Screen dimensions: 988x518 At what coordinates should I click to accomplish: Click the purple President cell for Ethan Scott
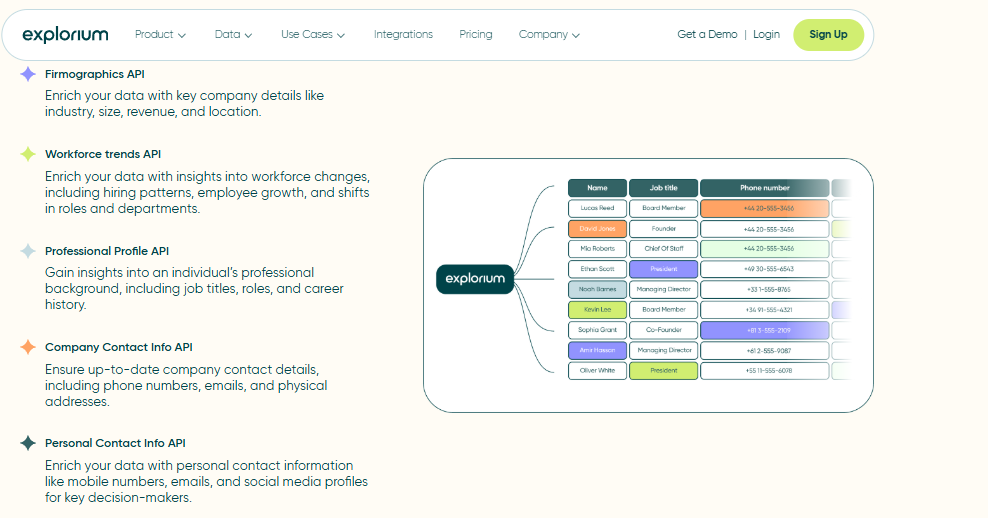click(x=663, y=269)
